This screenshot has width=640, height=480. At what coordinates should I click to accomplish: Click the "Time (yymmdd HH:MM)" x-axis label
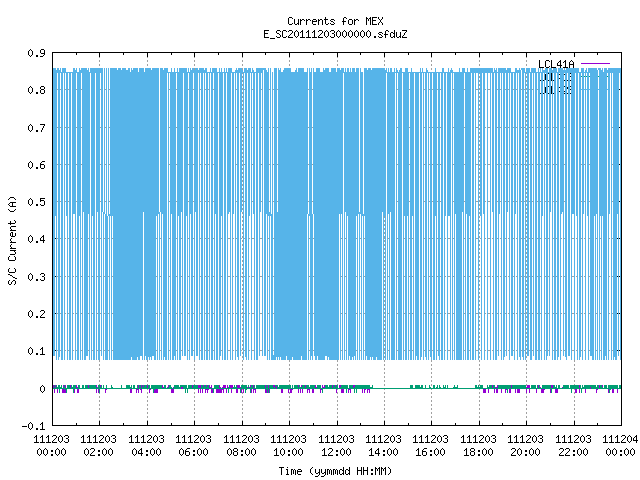tap(335, 471)
